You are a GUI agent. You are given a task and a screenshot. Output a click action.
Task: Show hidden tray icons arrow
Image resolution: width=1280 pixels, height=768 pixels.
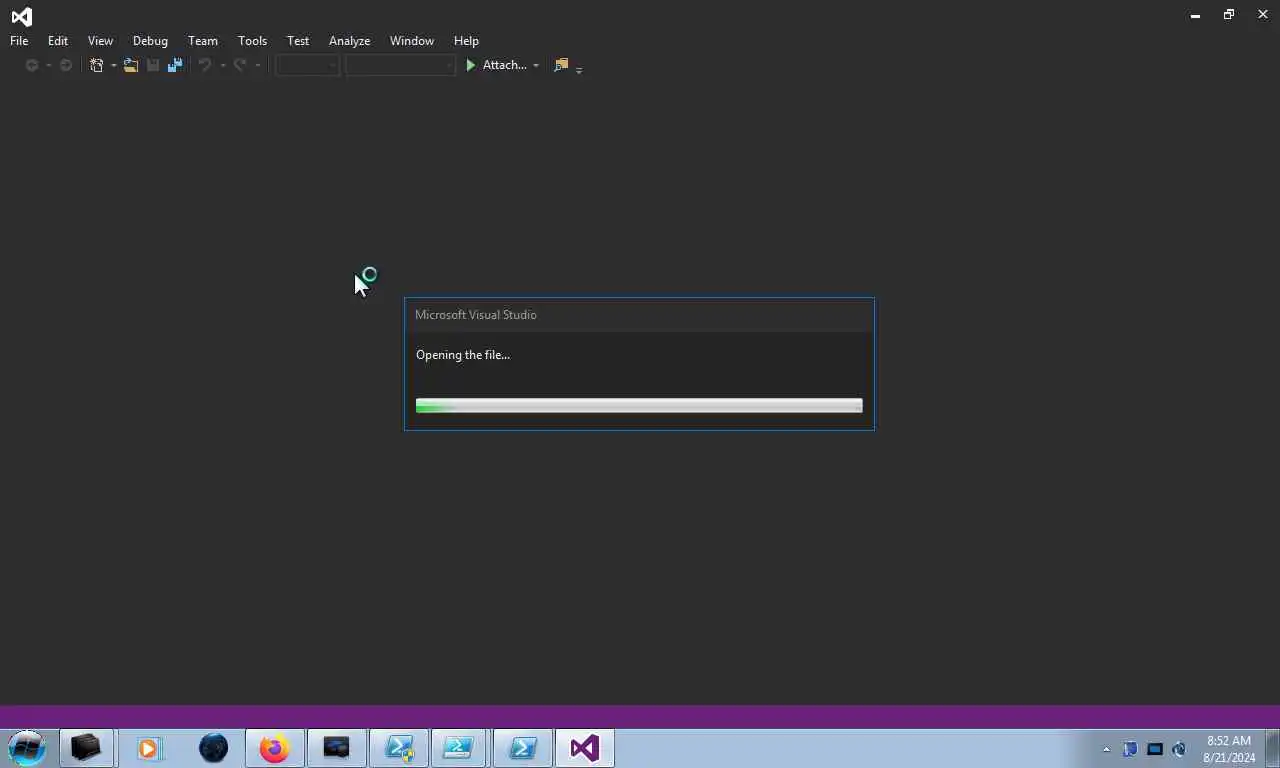1106,749
